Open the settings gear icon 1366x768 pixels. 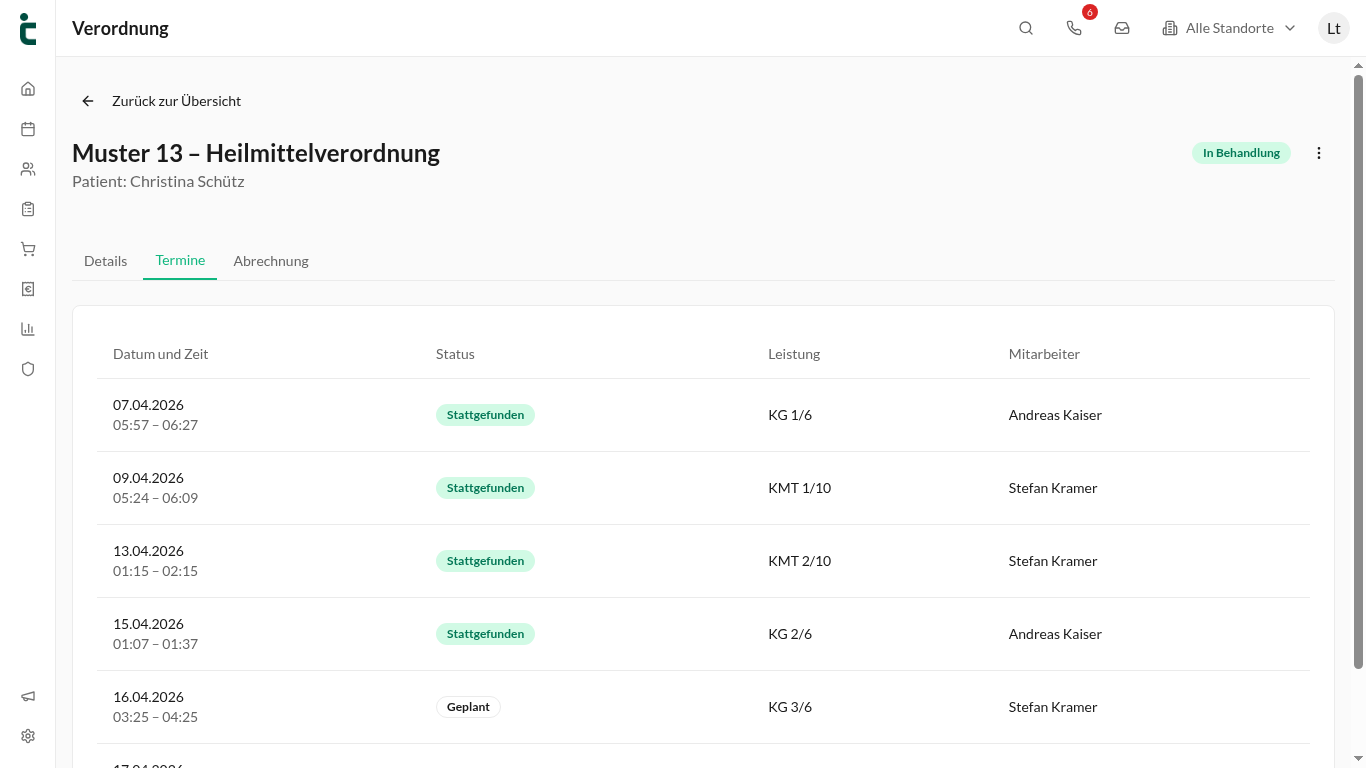[28, 736]
